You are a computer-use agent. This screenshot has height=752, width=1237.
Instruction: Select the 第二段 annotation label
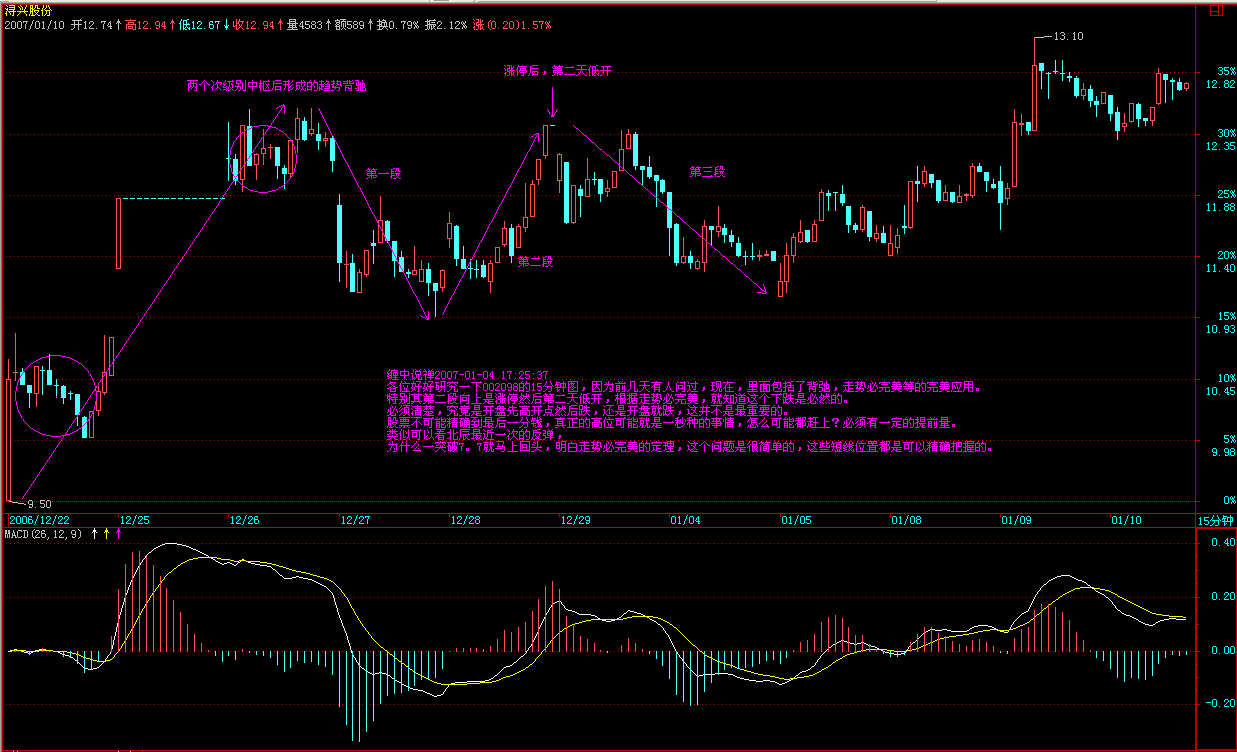(535, 261)
